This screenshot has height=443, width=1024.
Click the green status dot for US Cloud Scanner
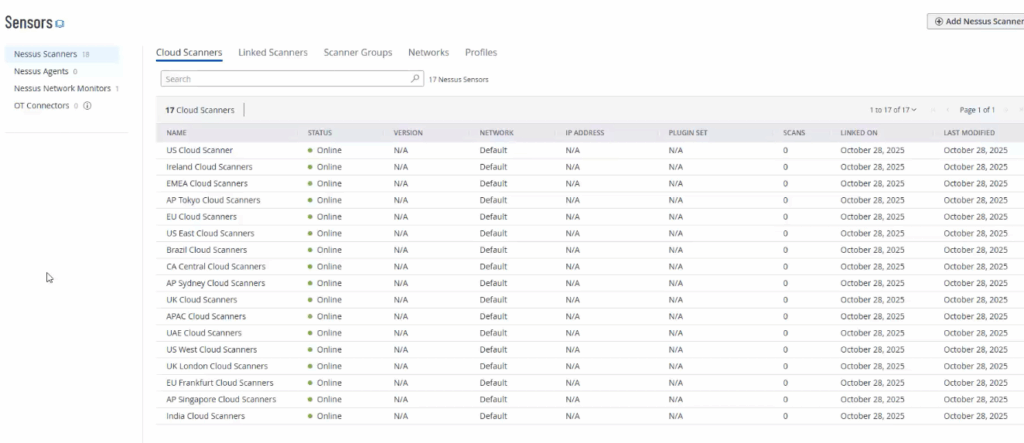[310, 150]
